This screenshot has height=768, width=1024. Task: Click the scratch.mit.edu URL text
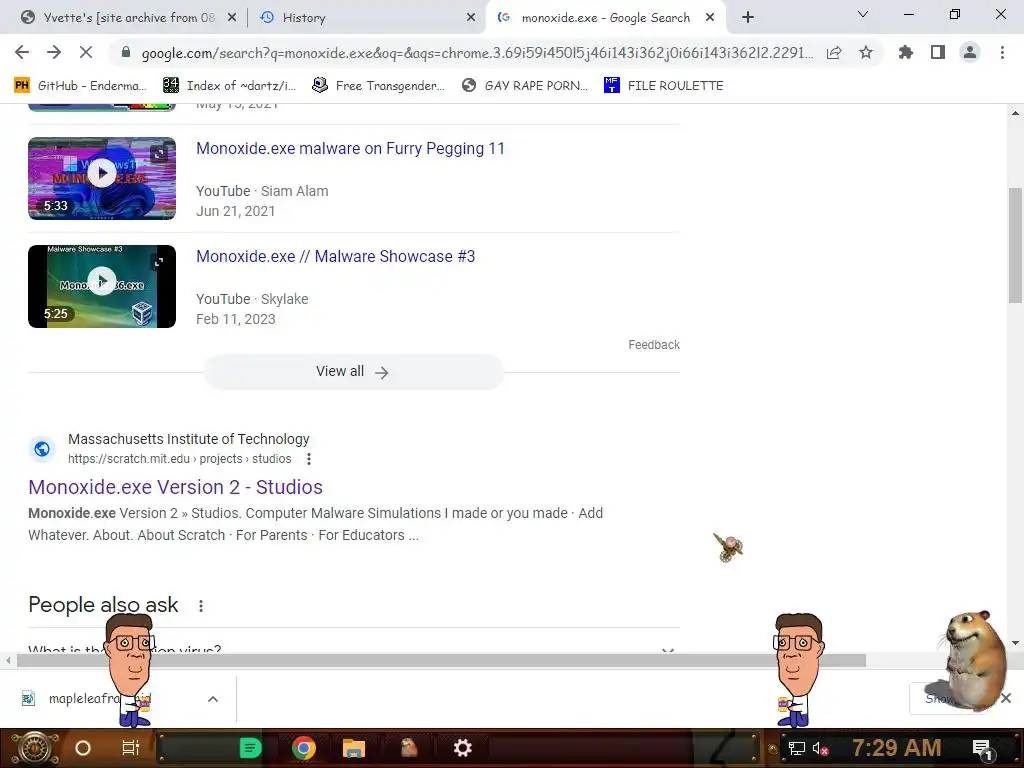point(180,459)
